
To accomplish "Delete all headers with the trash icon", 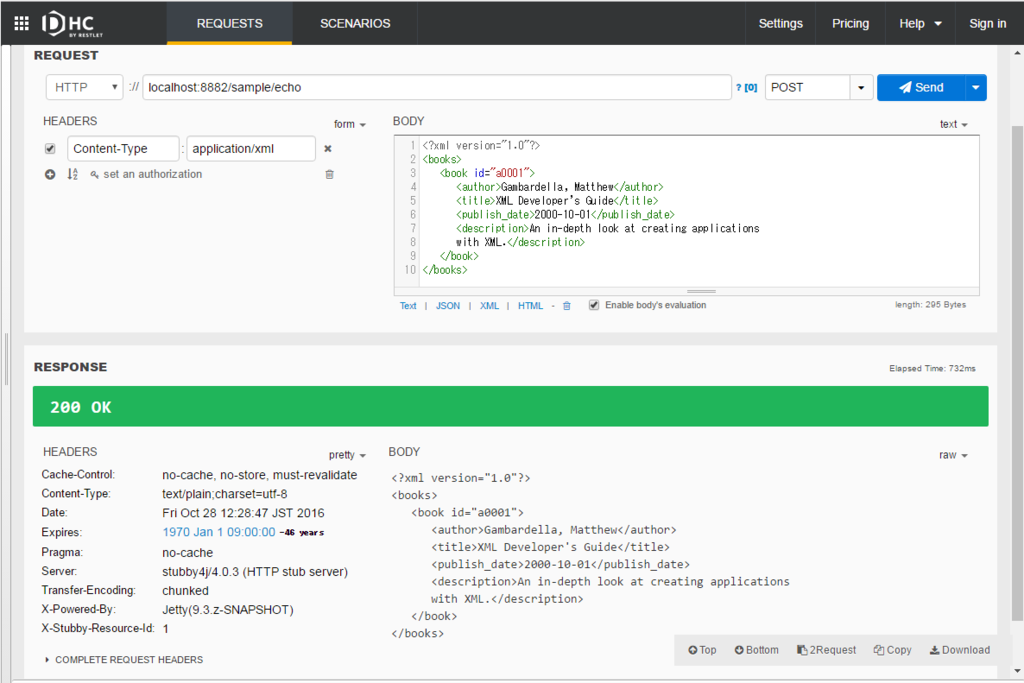I will pos(330,174).
